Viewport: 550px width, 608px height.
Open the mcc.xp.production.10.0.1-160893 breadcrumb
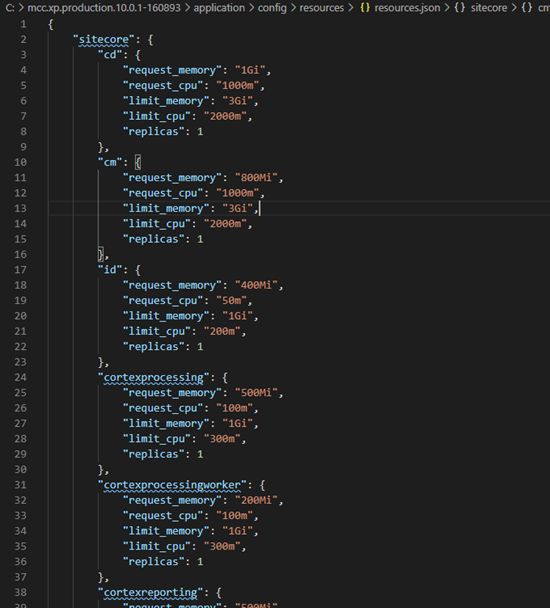(104, 8)
